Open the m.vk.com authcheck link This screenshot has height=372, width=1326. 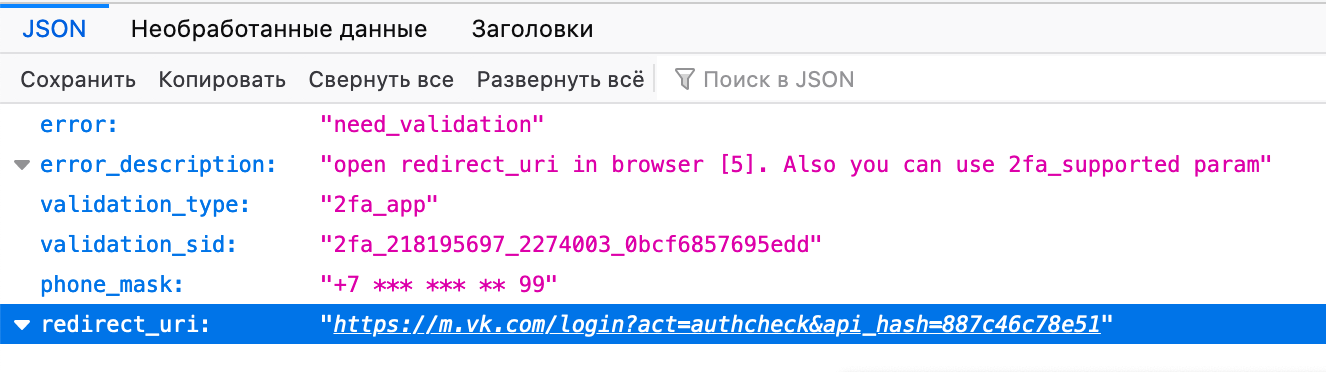coord(716,325)
